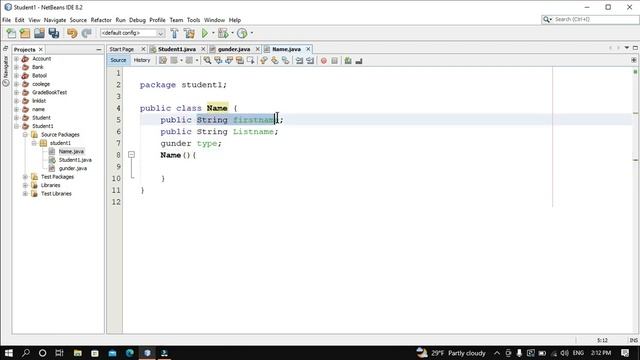
Task: Click the Find Selection magnifier icon
Action: point(207,60)
